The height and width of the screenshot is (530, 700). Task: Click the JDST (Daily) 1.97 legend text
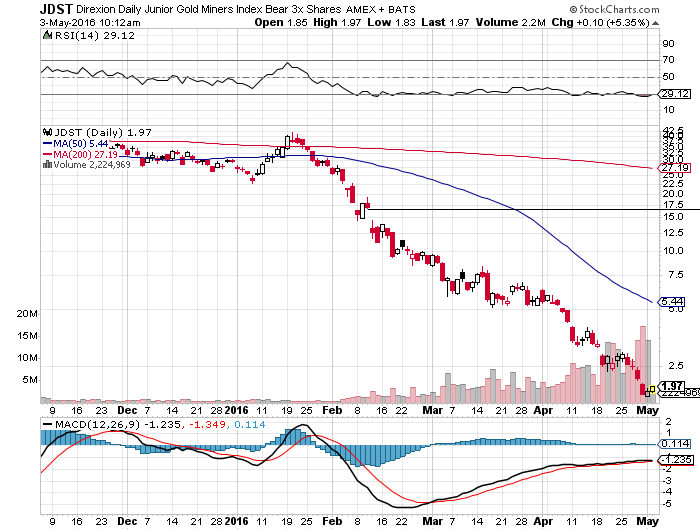[103, 133]
